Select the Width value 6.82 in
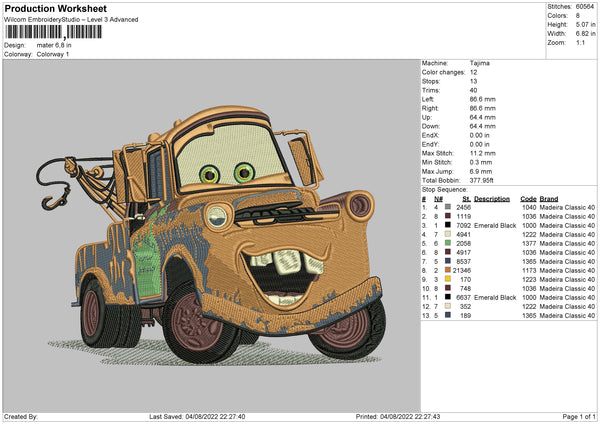 pyautogui.click(x=585, y=34)
